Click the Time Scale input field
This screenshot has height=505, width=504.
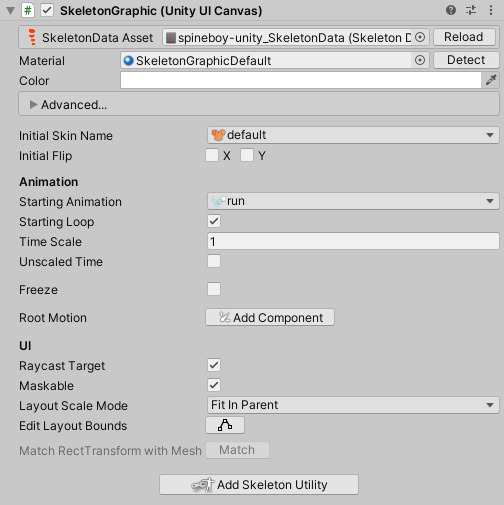pos(353,241)
